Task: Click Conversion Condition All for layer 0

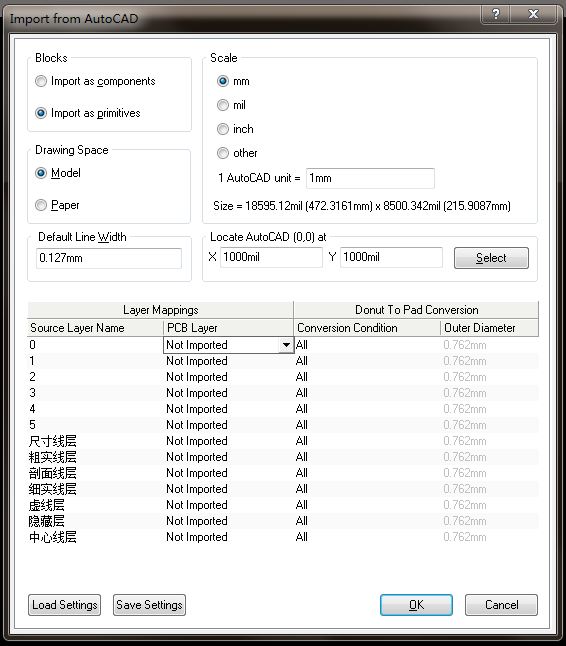Action: click(x=367, y=345)
